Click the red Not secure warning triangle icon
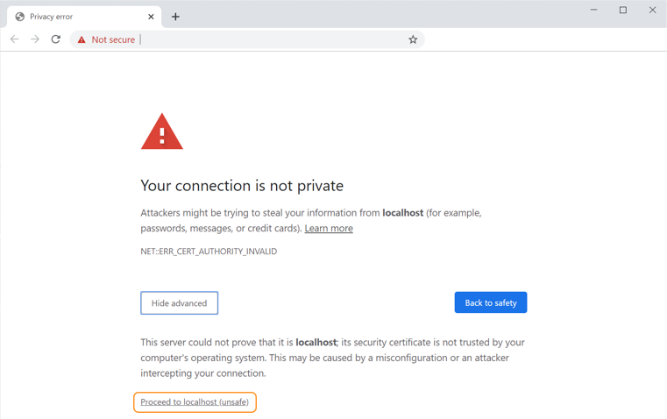Viewport: 667px width, 419px height. point(82,40)
